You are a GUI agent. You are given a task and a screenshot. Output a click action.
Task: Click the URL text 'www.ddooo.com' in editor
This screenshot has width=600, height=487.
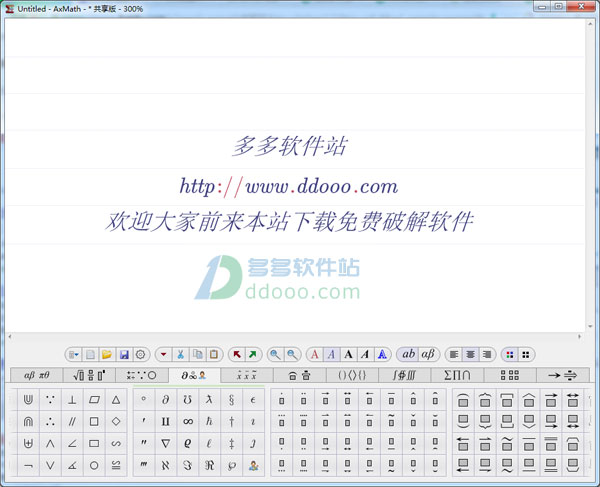pyautogui.click(x=321, y=187)
